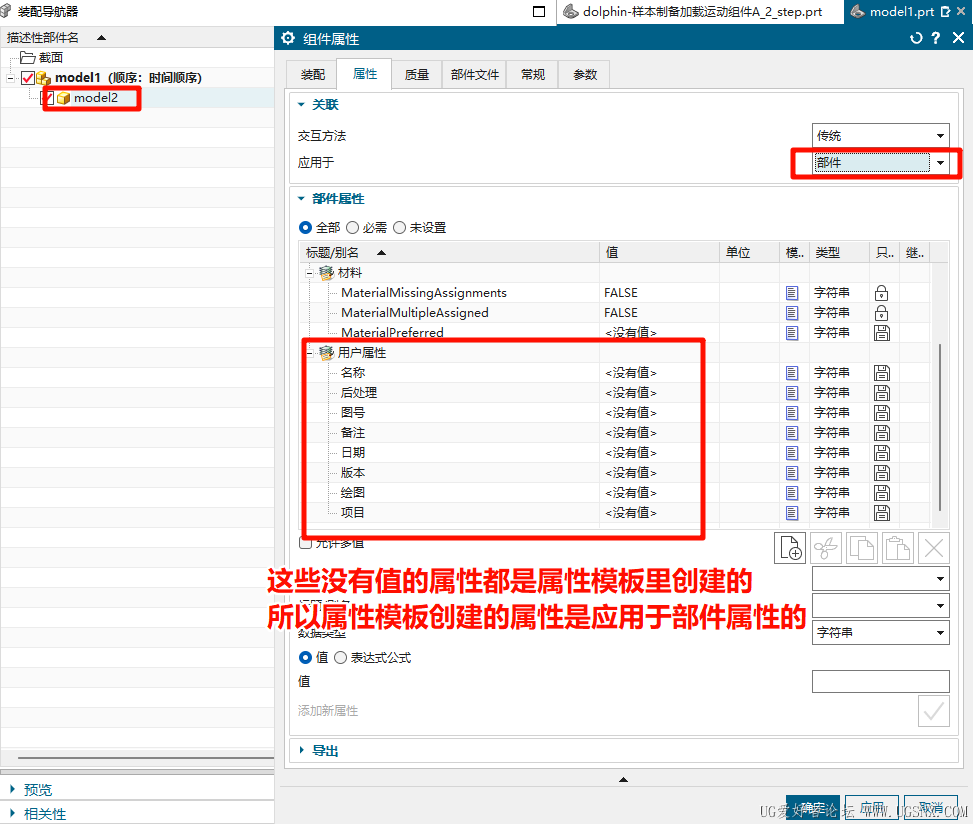Viewport: 973px width, 824px height.
Task: Click the 确定 button
Action: (812, 807)
